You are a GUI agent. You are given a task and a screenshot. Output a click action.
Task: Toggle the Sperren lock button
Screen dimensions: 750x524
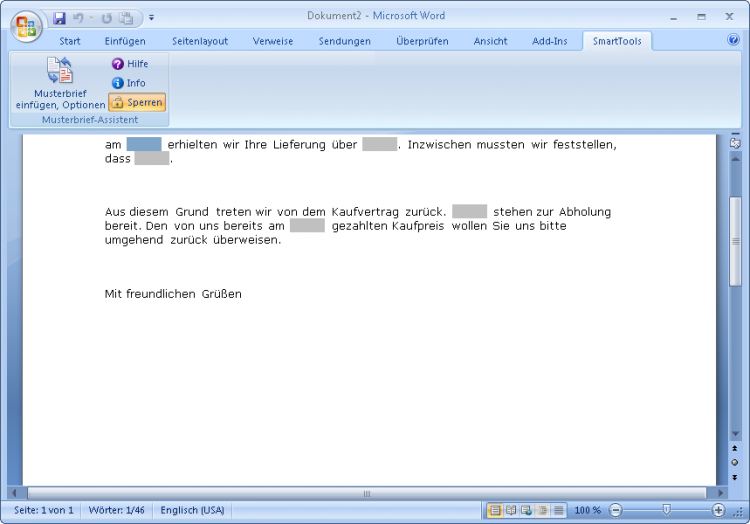[137, 103]
